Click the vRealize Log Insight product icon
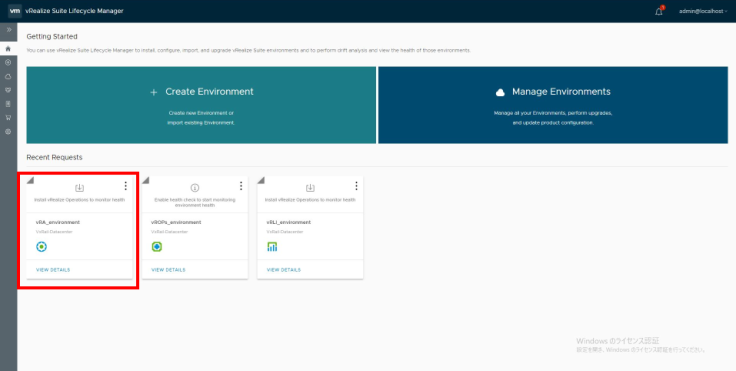Viewport: 736px width, 371px height. tap(272, 247)
